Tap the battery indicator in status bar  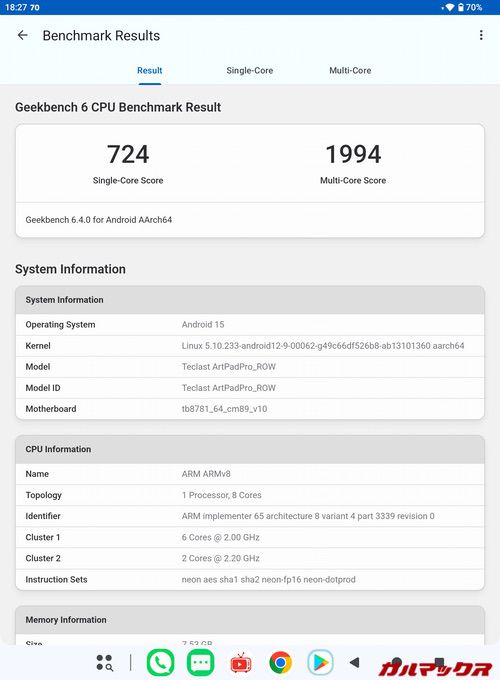[470, 7]
